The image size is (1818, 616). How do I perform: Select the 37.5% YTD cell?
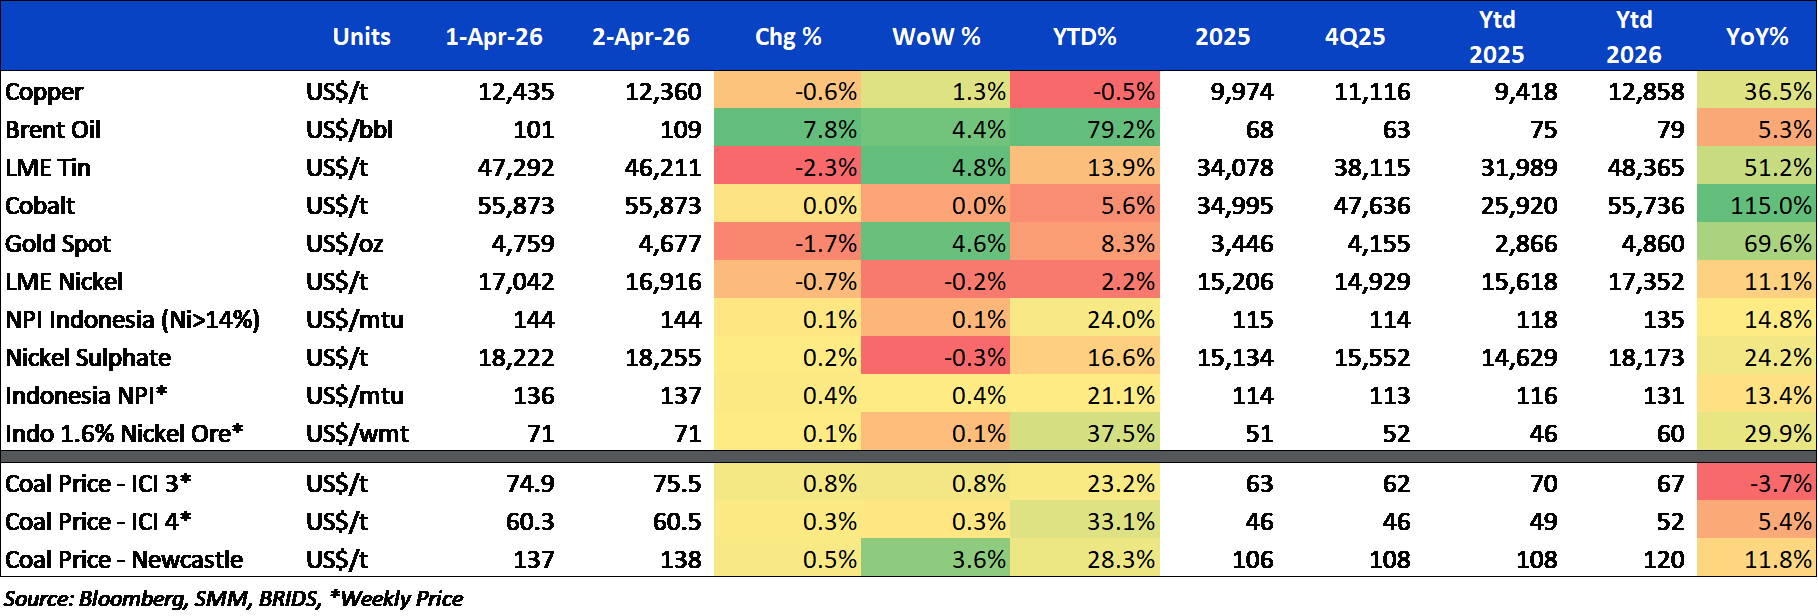[x=1085, y=434]
